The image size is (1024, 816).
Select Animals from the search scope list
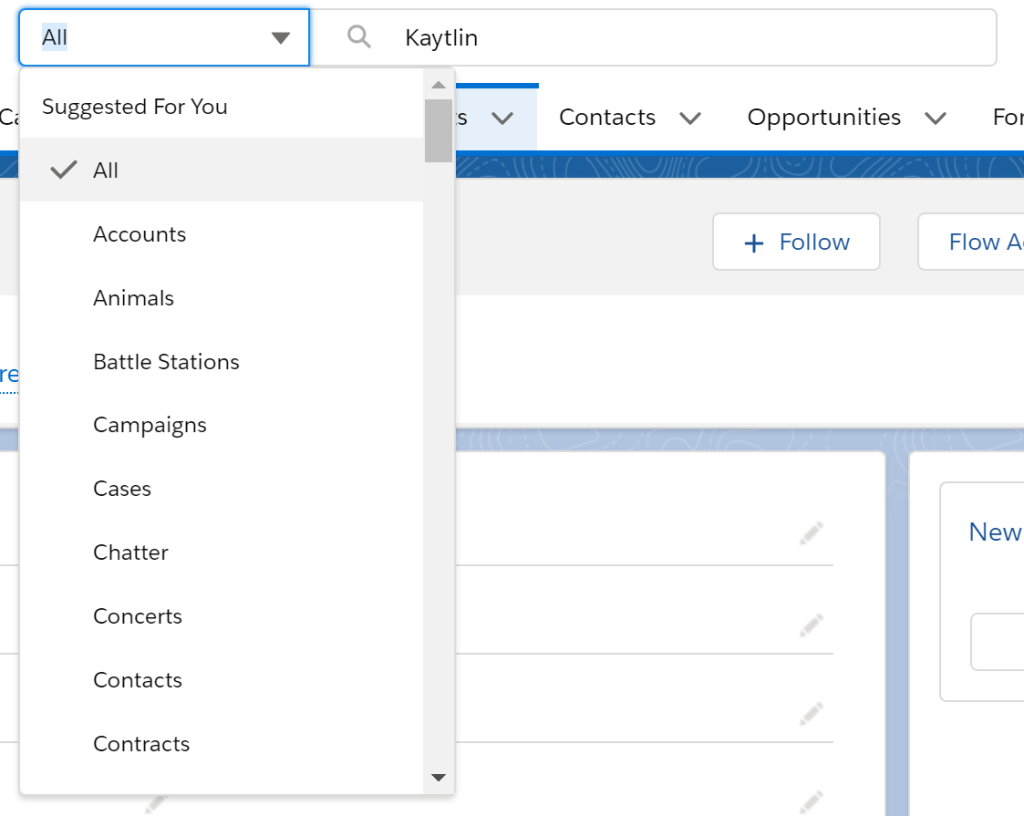click(133, 298)
